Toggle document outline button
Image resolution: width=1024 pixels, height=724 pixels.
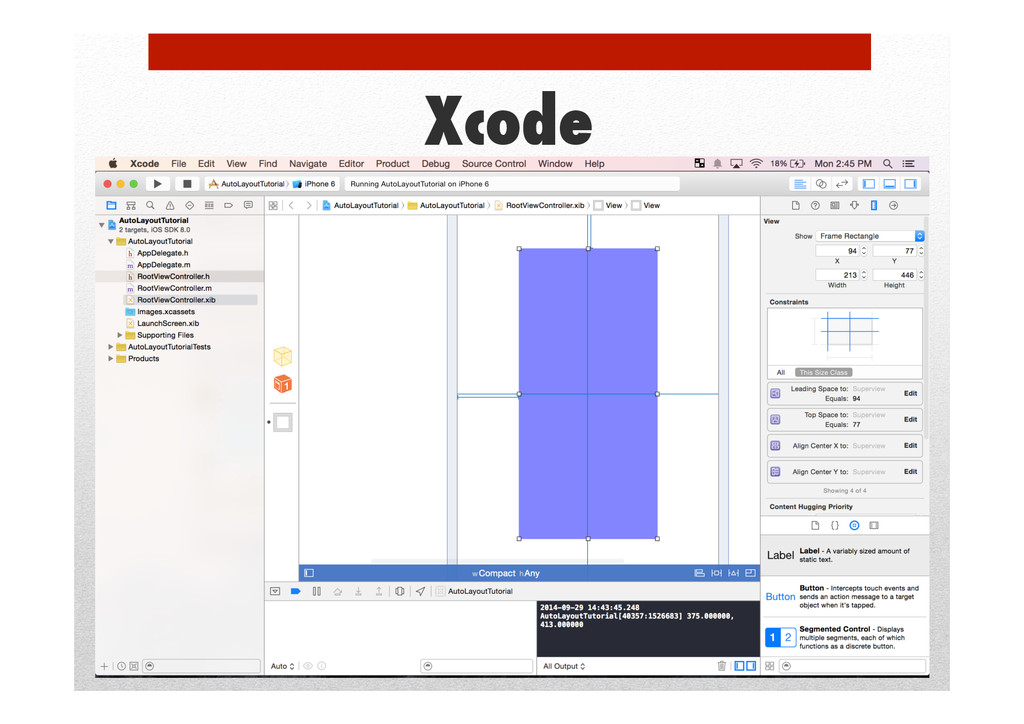309,573
